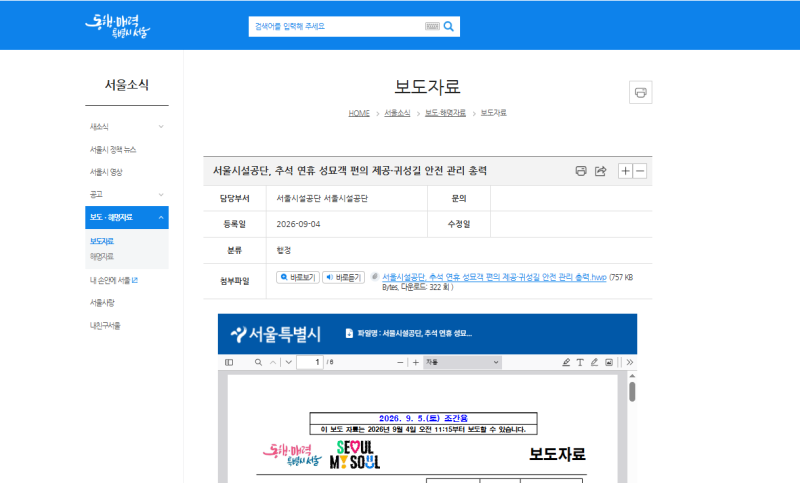Select the pen draw tool in the viewer

594,362
